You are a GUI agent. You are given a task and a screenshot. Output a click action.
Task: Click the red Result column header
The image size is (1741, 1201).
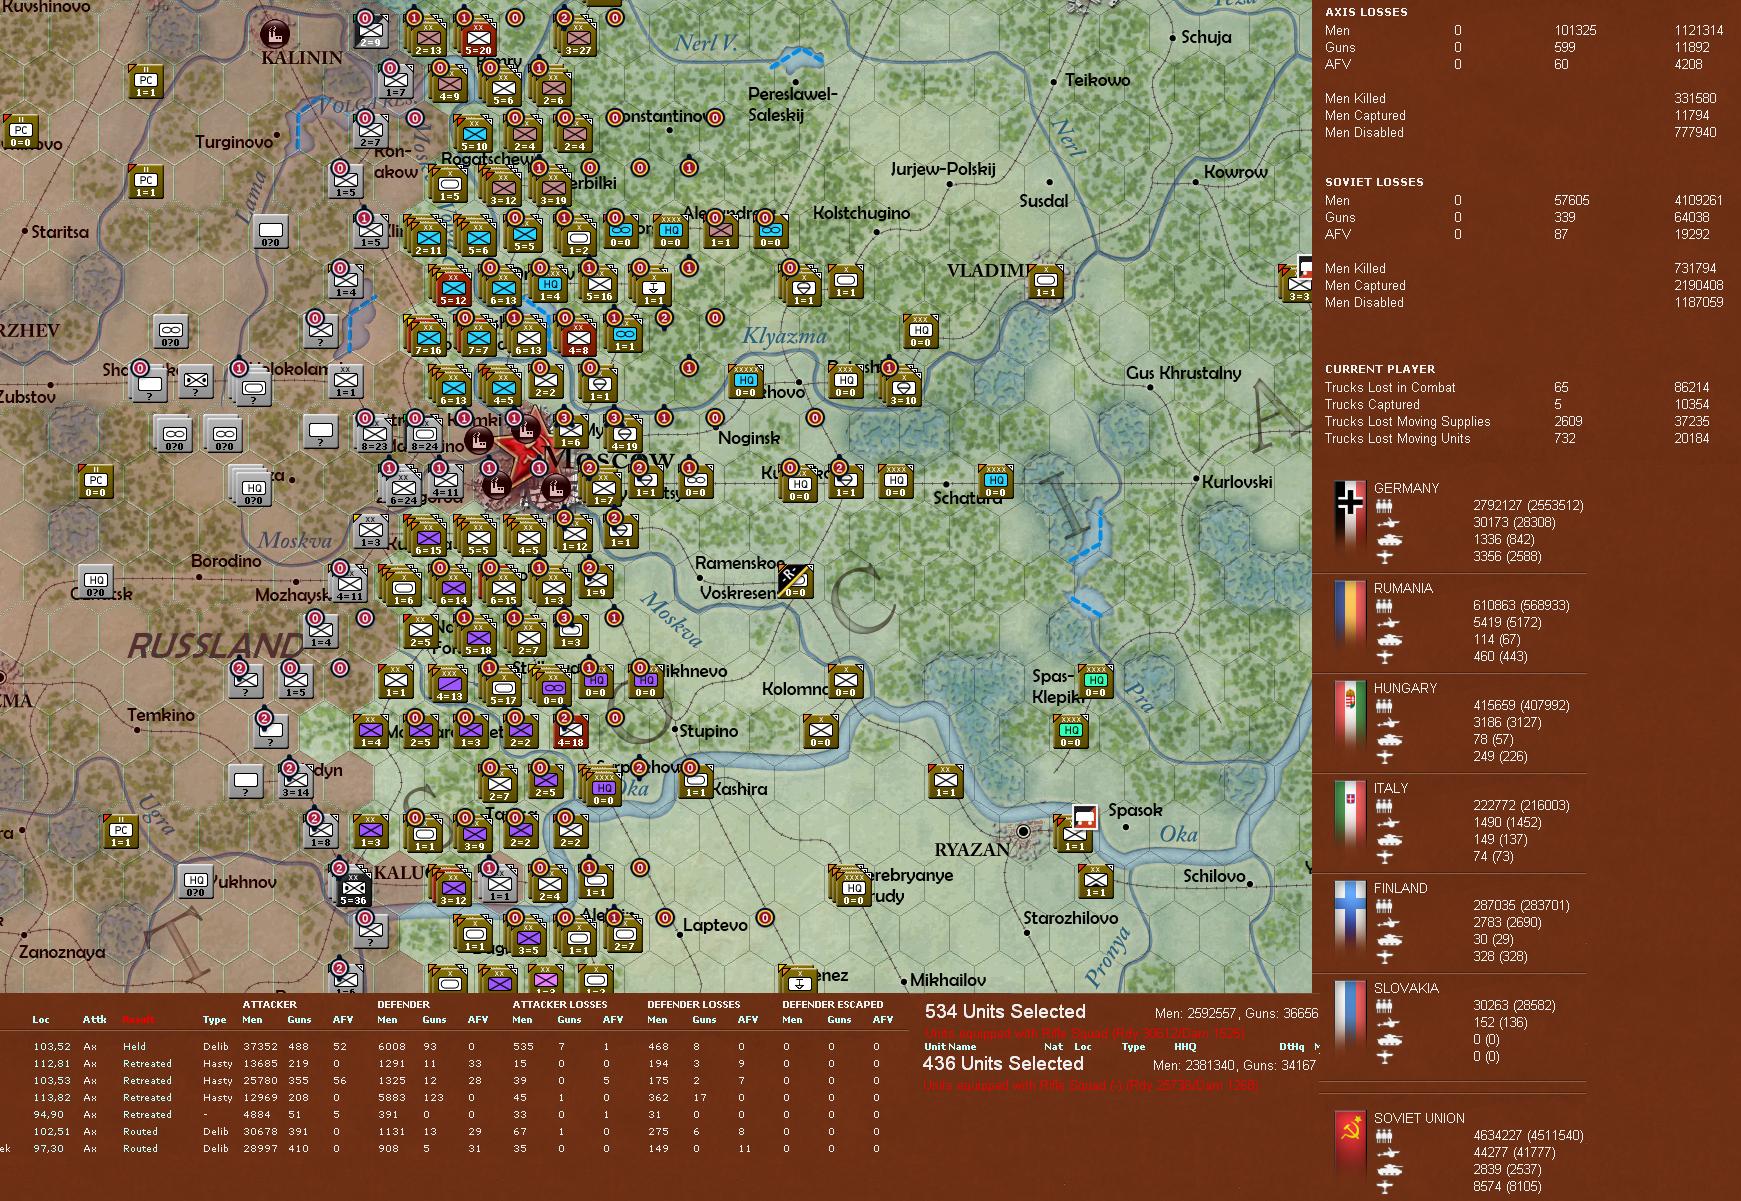tap(139, 1020)
